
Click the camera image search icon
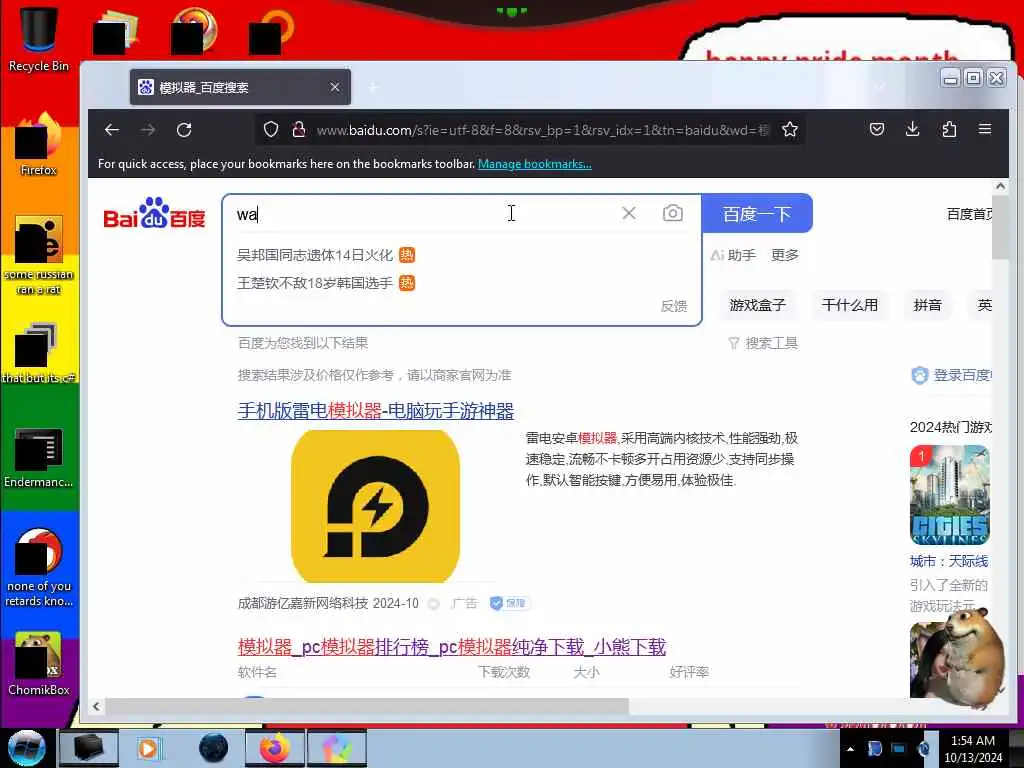click(673, 213)
